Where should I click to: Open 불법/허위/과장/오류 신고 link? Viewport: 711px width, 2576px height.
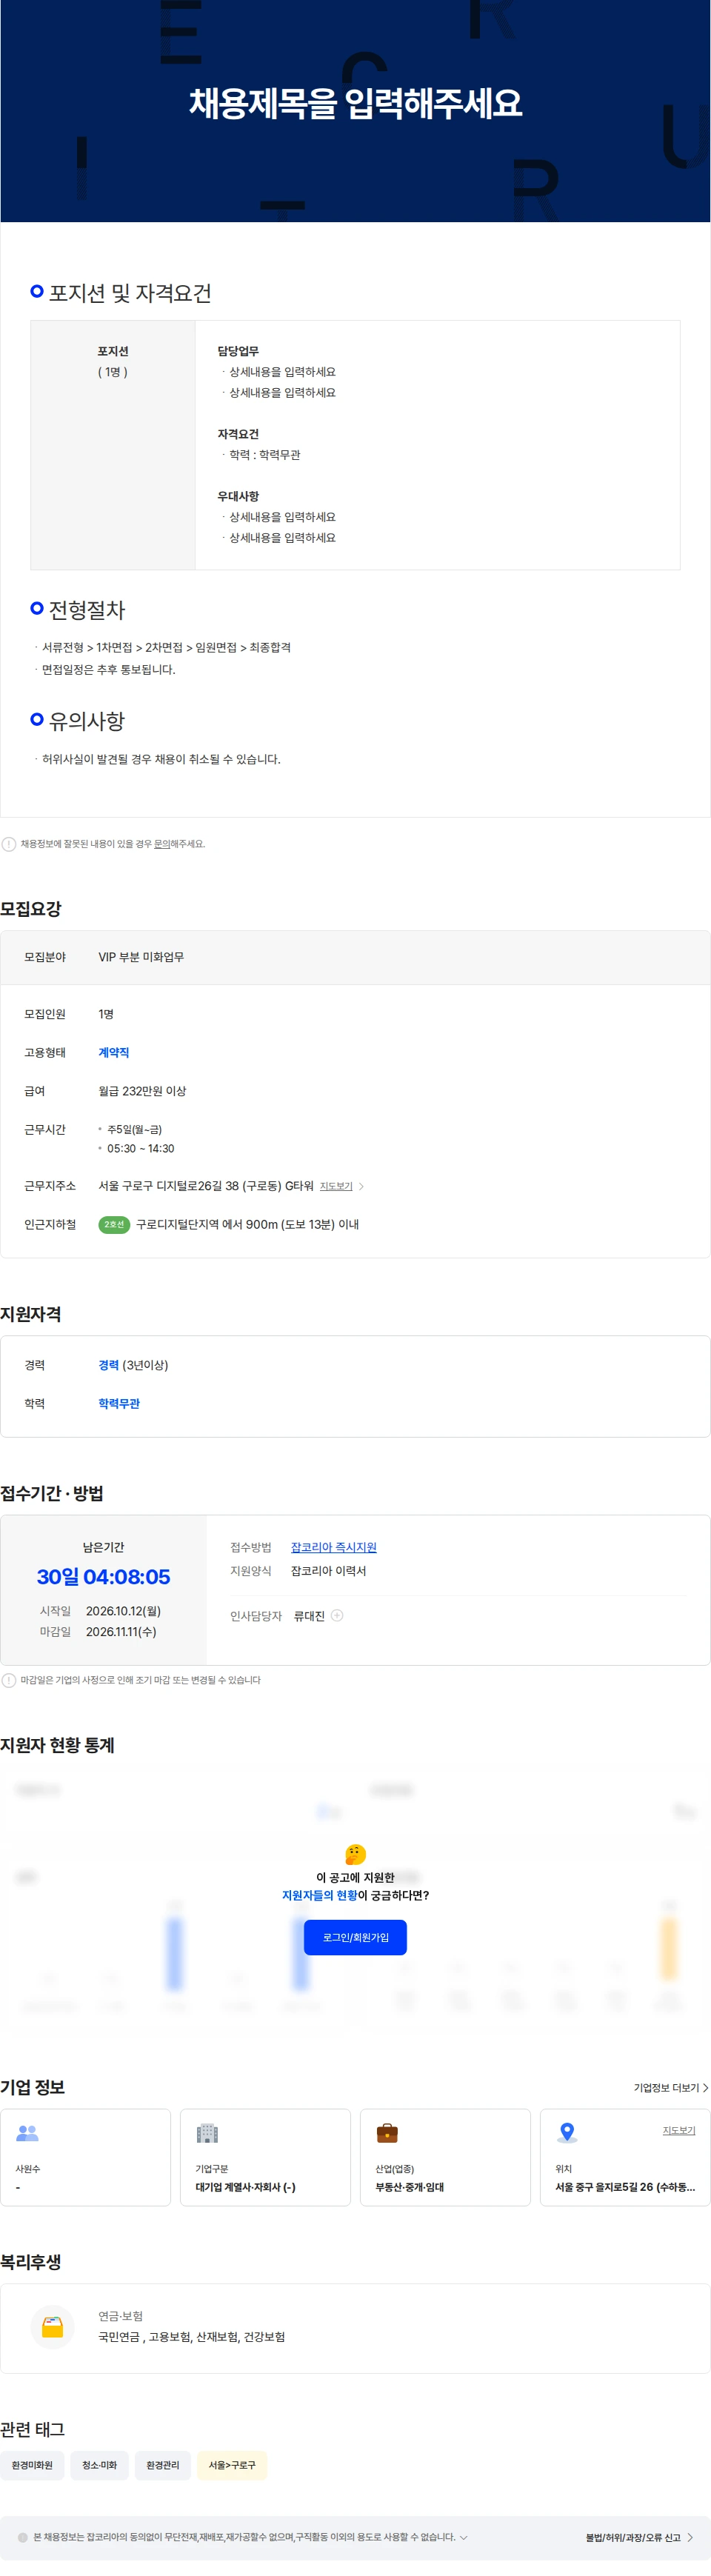click(x=639, y=2537)
